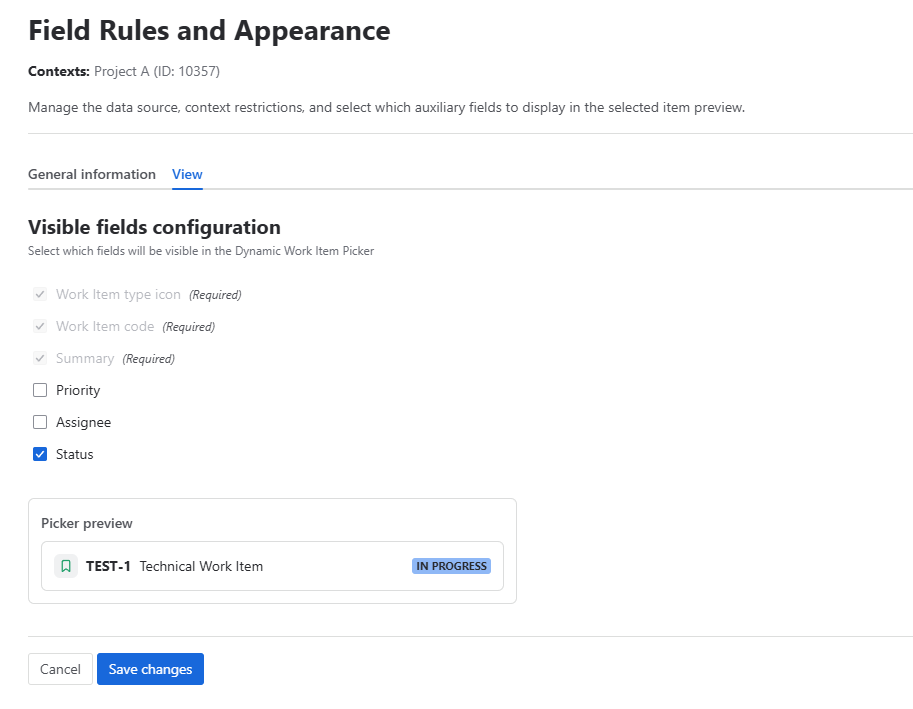Switch to the General information tab

pyautogui.click(x=92, y=174)
